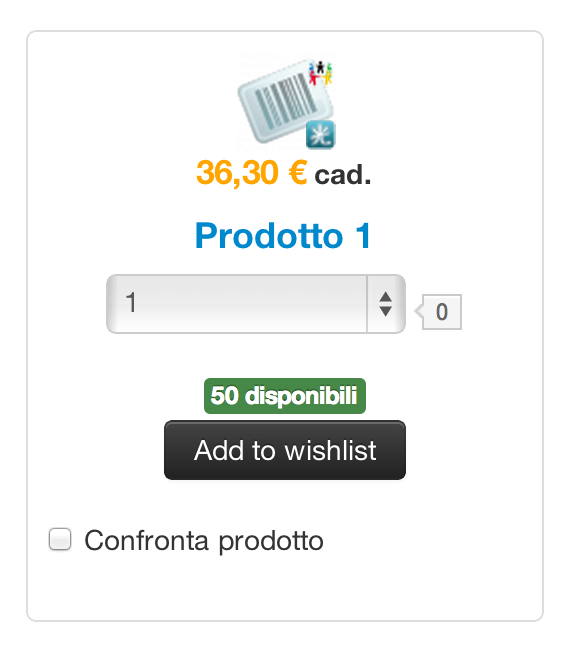Add Prodotto 1 to wishlist
Screen dimensions: 570x646
point(285,450)
